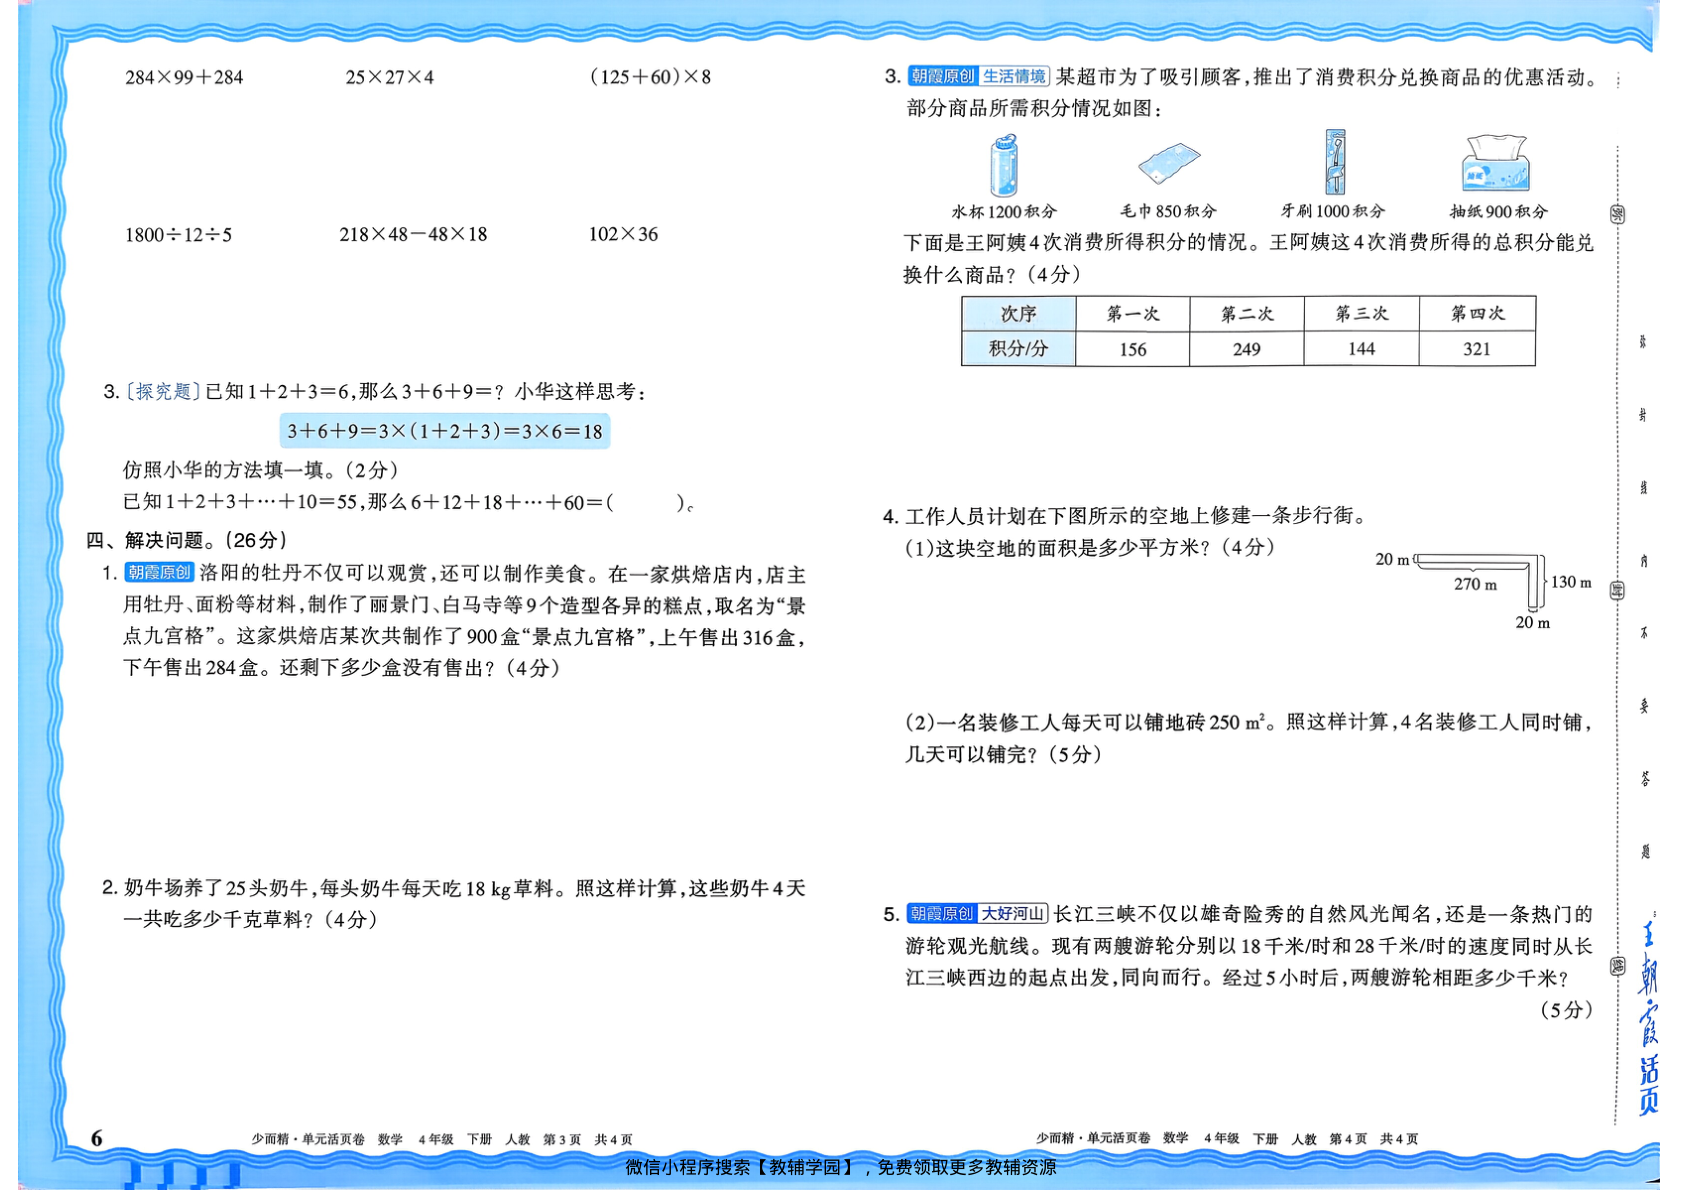Click the table header 第一次
The image size is (1682, 1190).
(1133, 314)
